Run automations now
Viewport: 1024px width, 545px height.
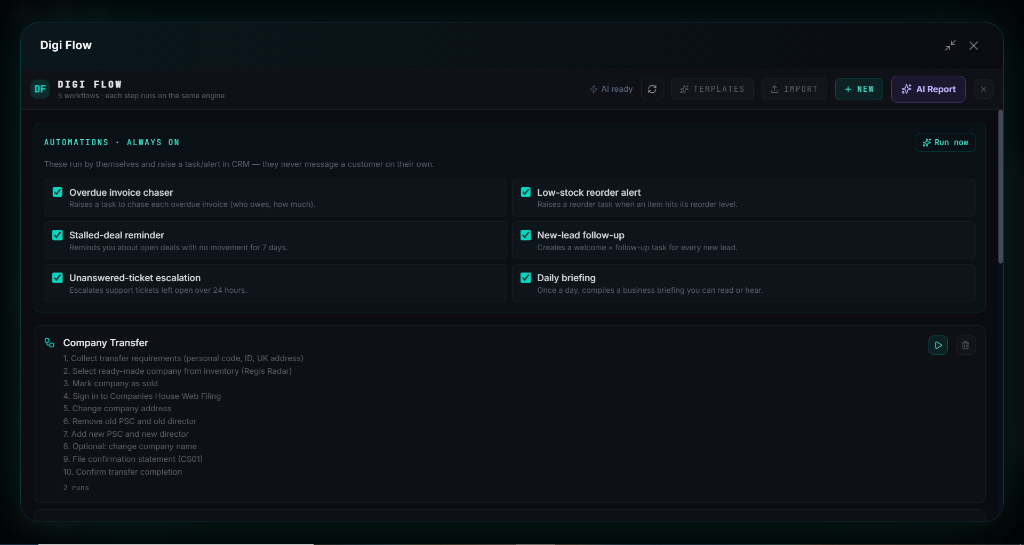click(x=945, y=142)
